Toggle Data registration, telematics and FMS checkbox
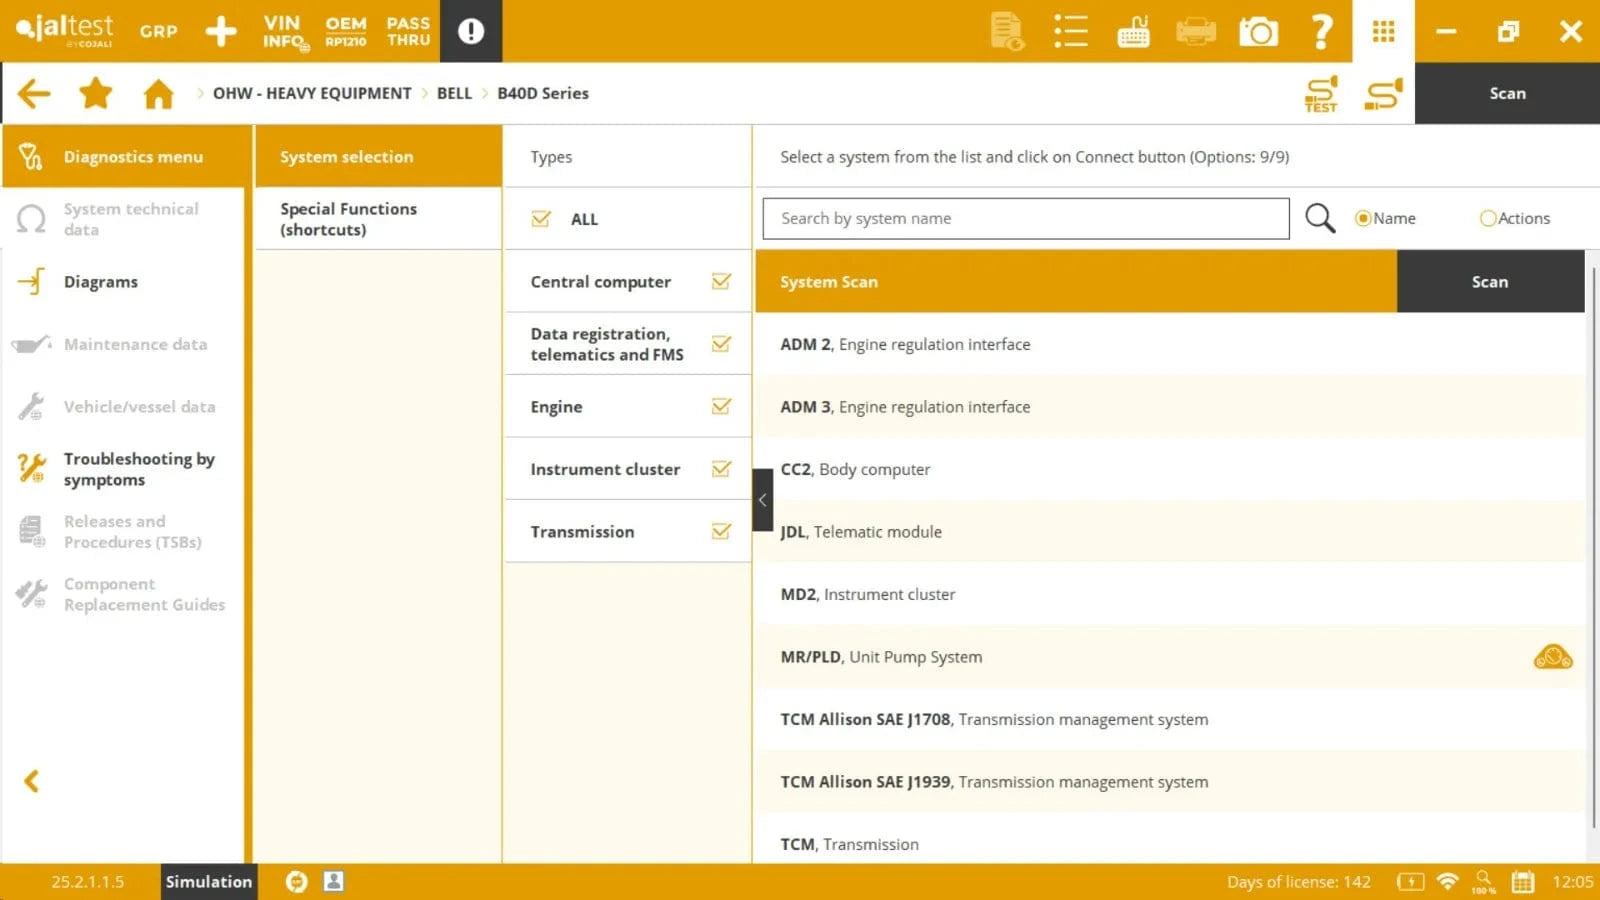The width and height of the screenshot is (1600, 900). (x=721, y=344)
